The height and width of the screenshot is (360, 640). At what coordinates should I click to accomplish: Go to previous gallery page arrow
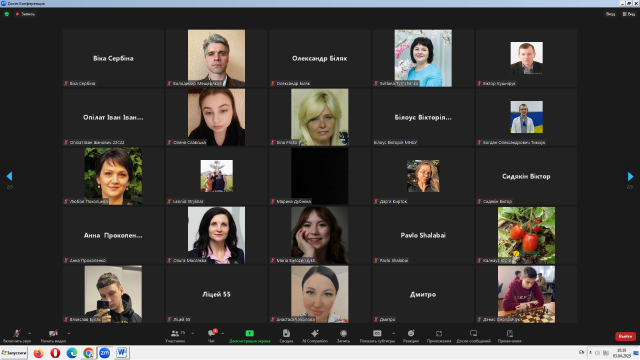[9, 176]
